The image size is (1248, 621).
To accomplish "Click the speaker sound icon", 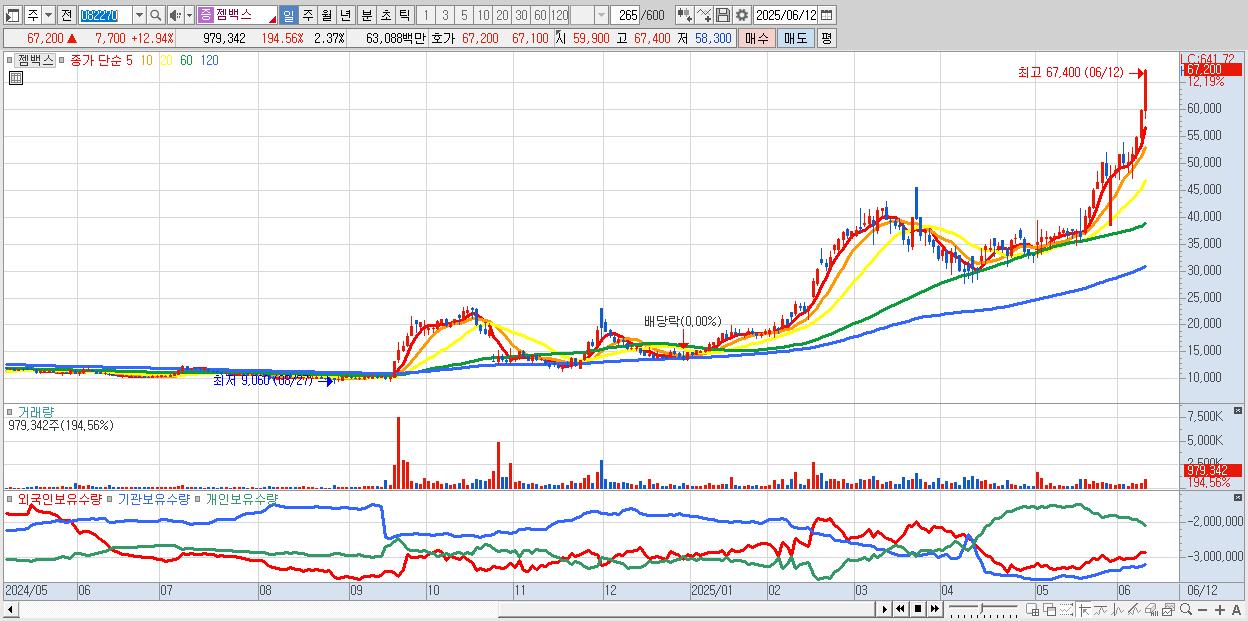I will [175, 15].
